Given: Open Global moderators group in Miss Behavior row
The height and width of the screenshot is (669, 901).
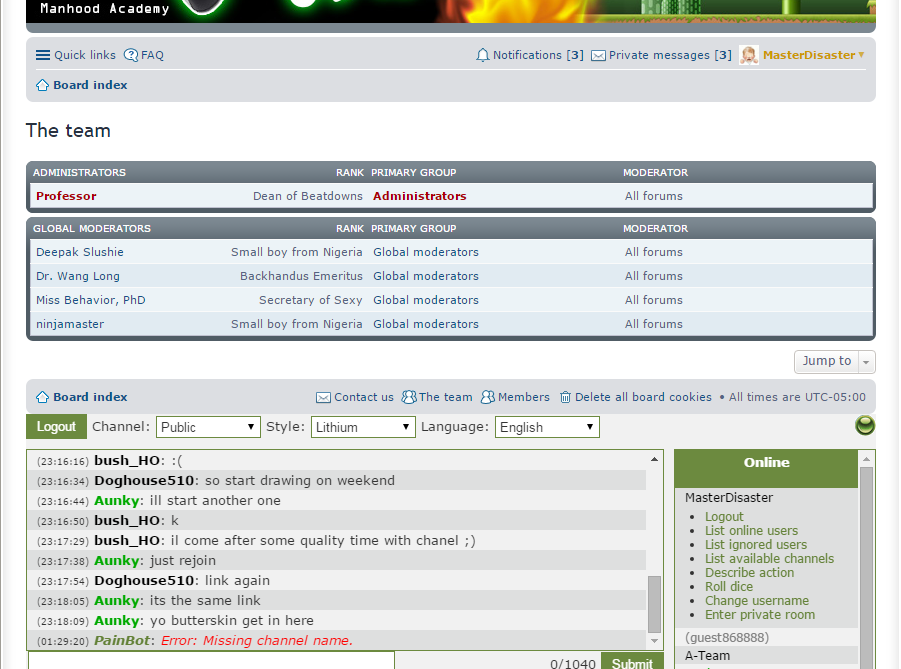Looking at the screenshot, I should coord(426,301).
